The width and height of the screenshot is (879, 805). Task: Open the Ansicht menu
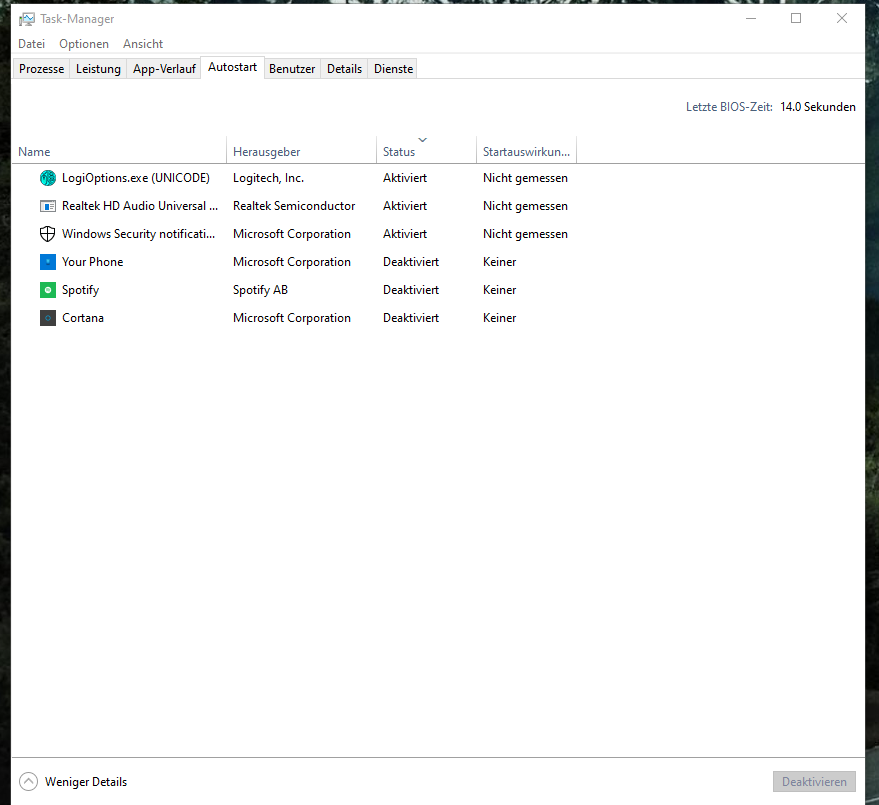click(143, 44)
